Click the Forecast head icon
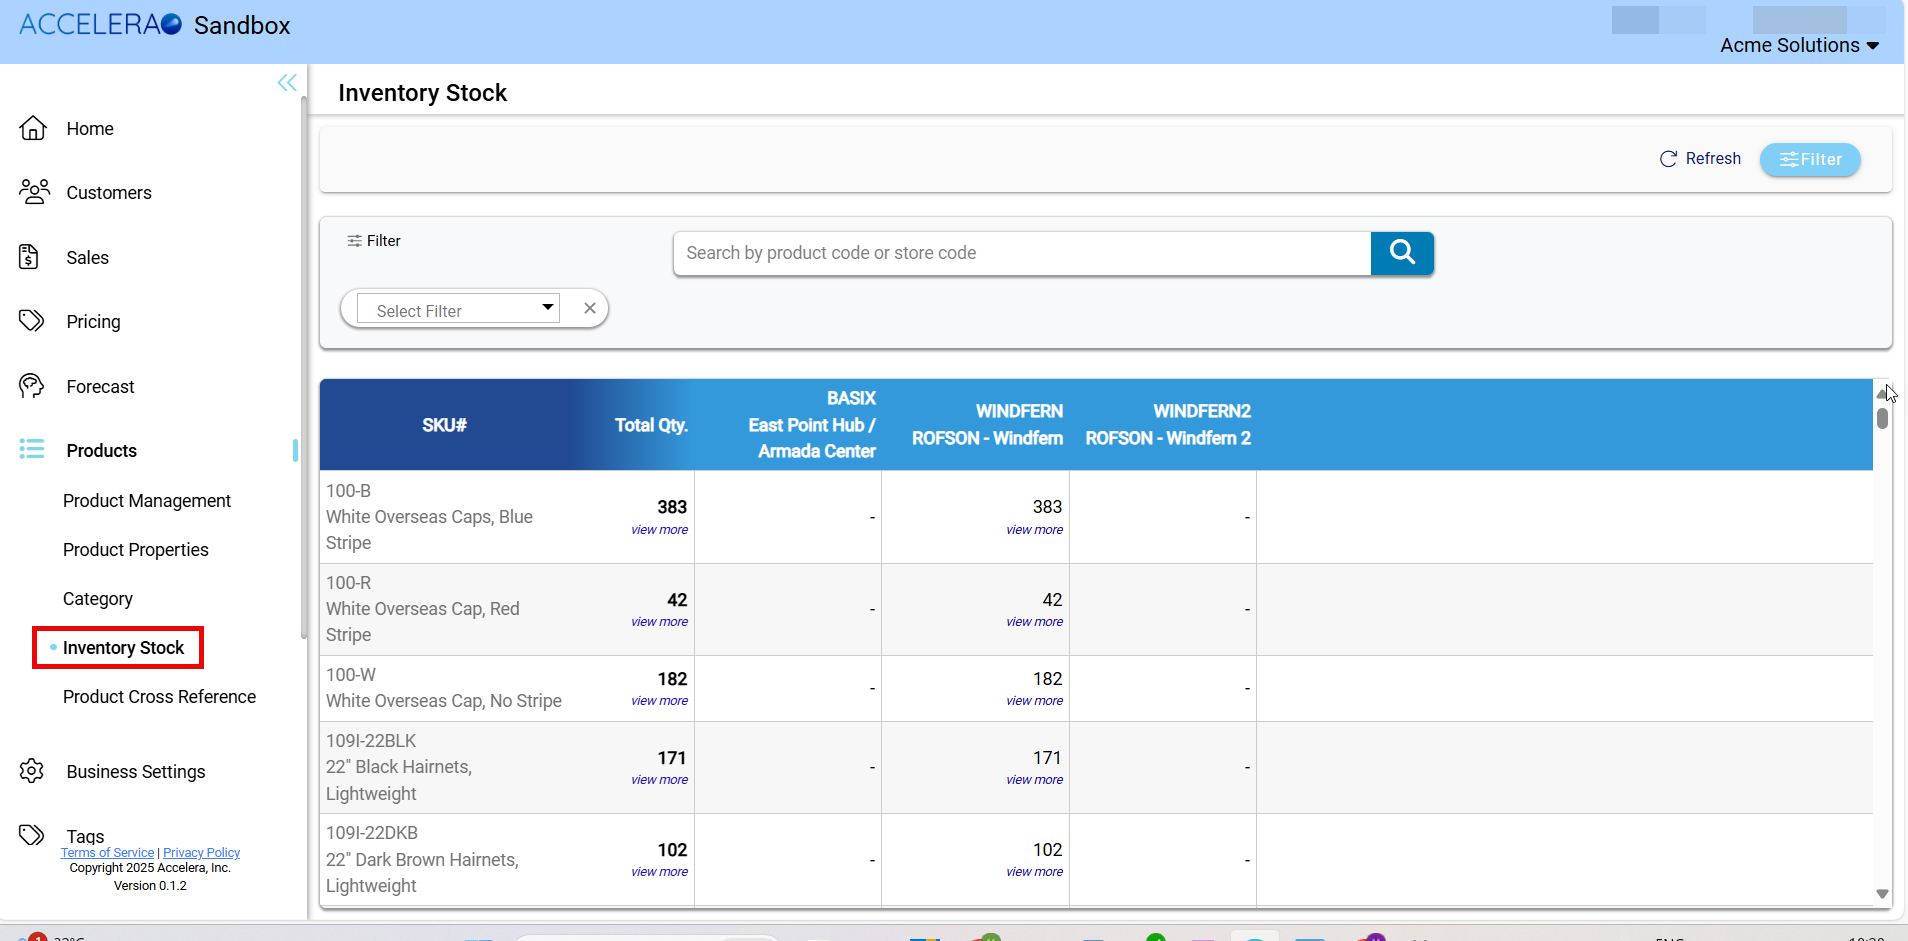This screenshot has height=941, width=1908. point(32,386)
